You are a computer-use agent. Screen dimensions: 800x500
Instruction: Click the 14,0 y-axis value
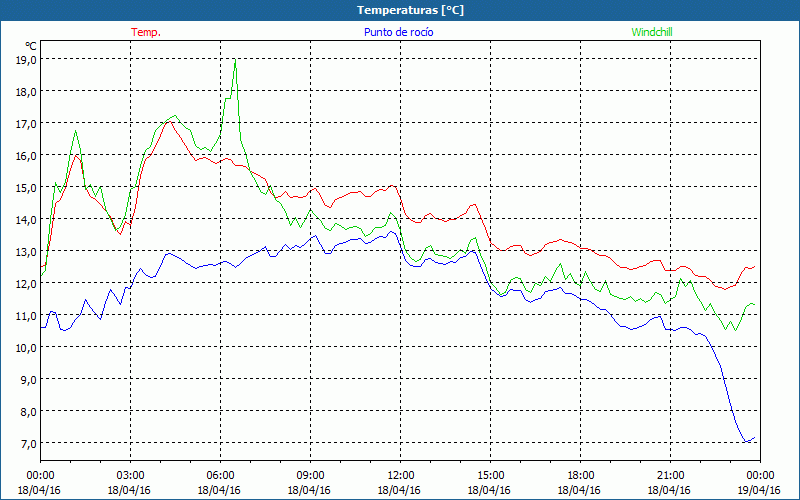[x=27, y=220]
